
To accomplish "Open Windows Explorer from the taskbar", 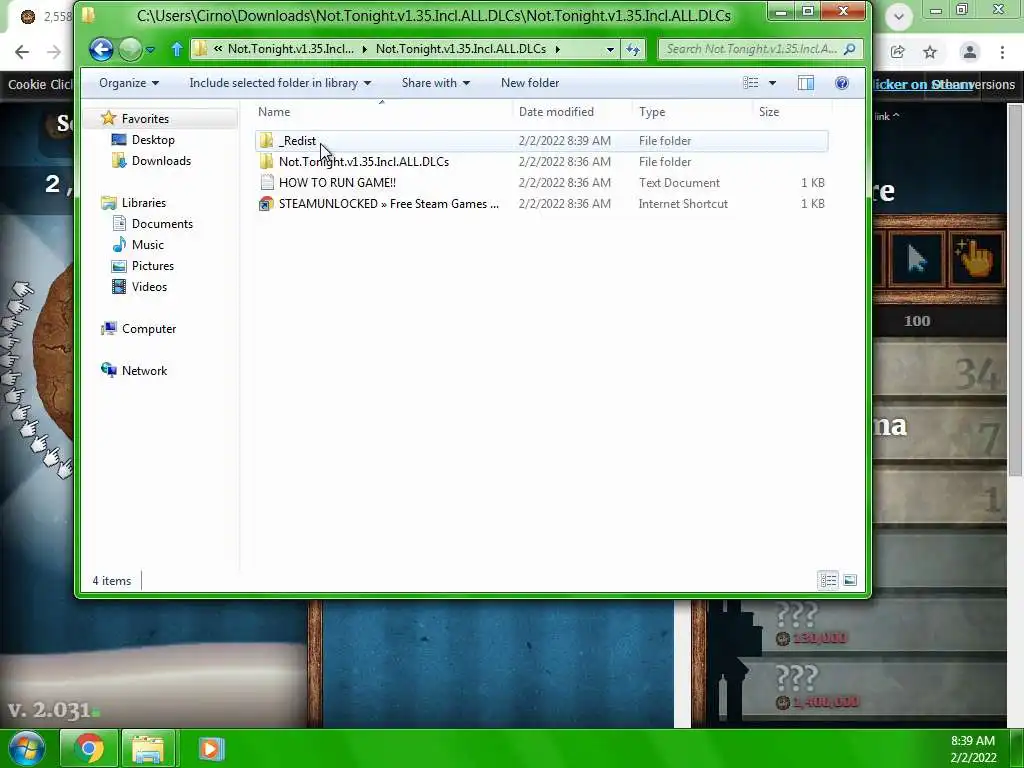I will [x=148, y=748].
